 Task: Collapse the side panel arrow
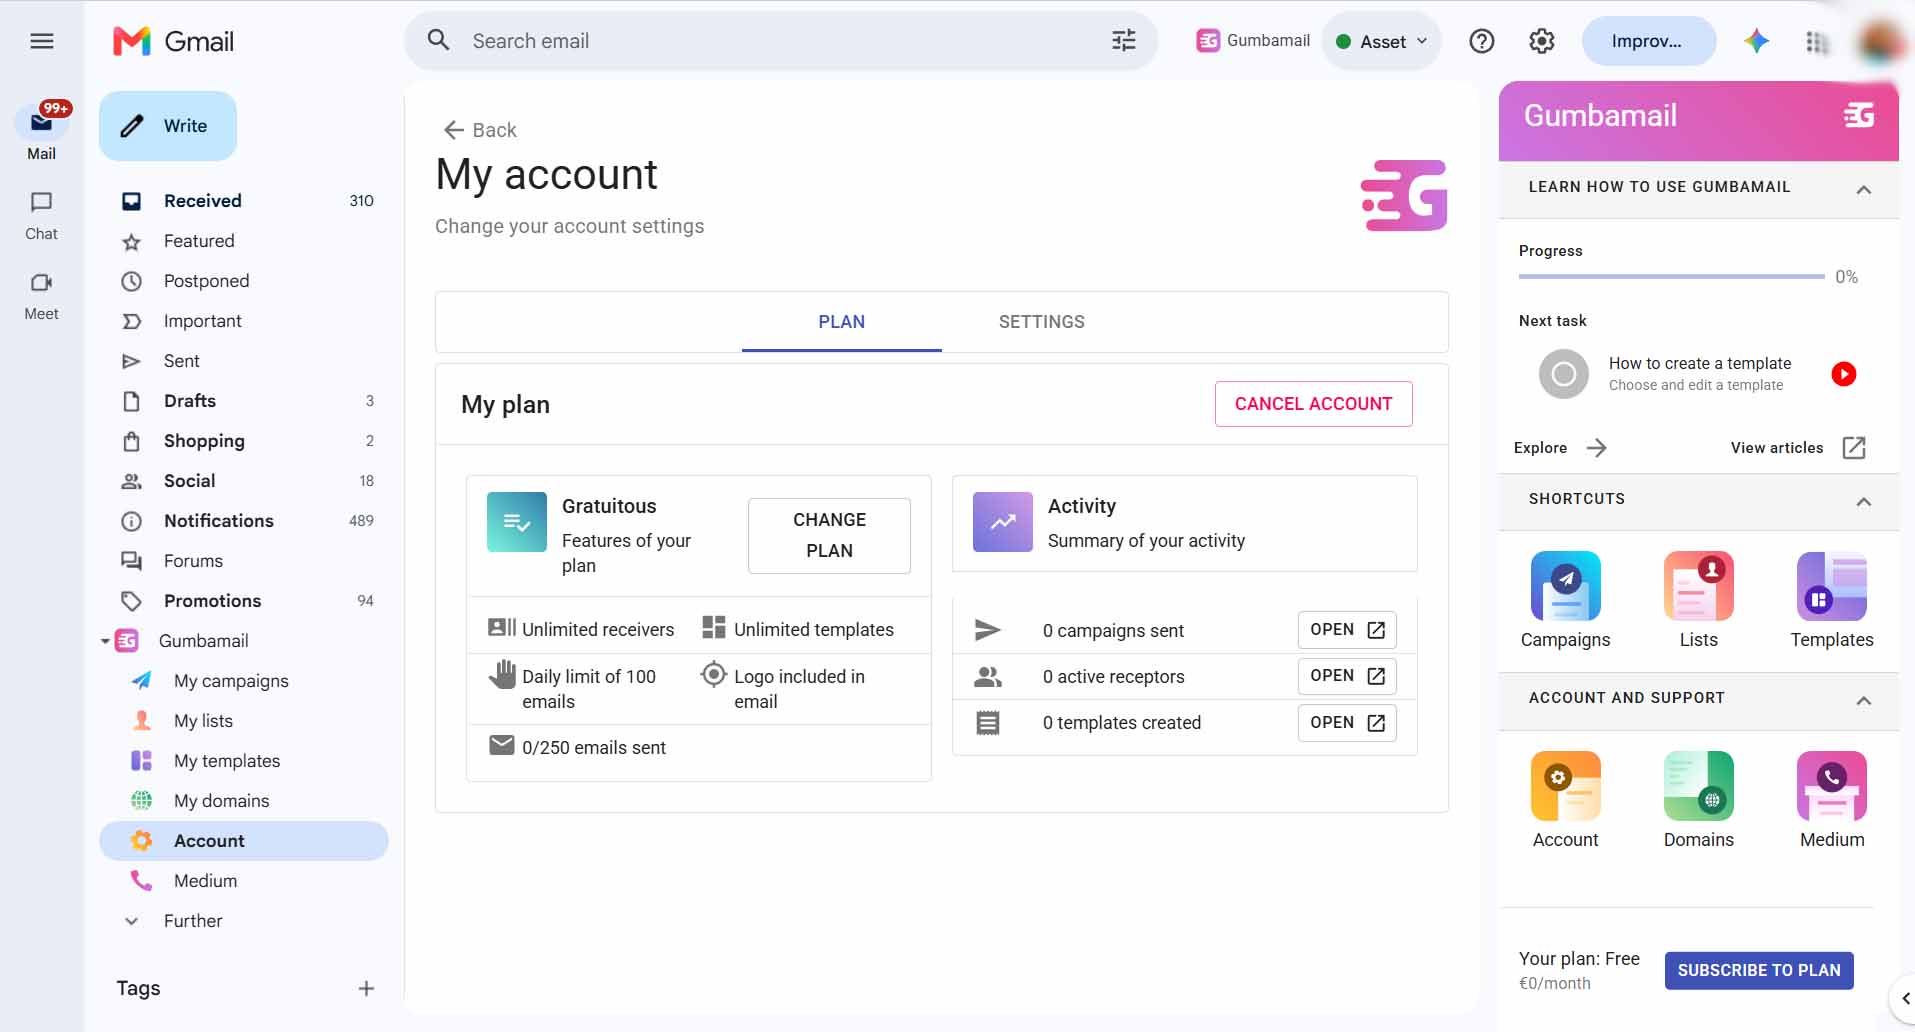coord(1905,999)
